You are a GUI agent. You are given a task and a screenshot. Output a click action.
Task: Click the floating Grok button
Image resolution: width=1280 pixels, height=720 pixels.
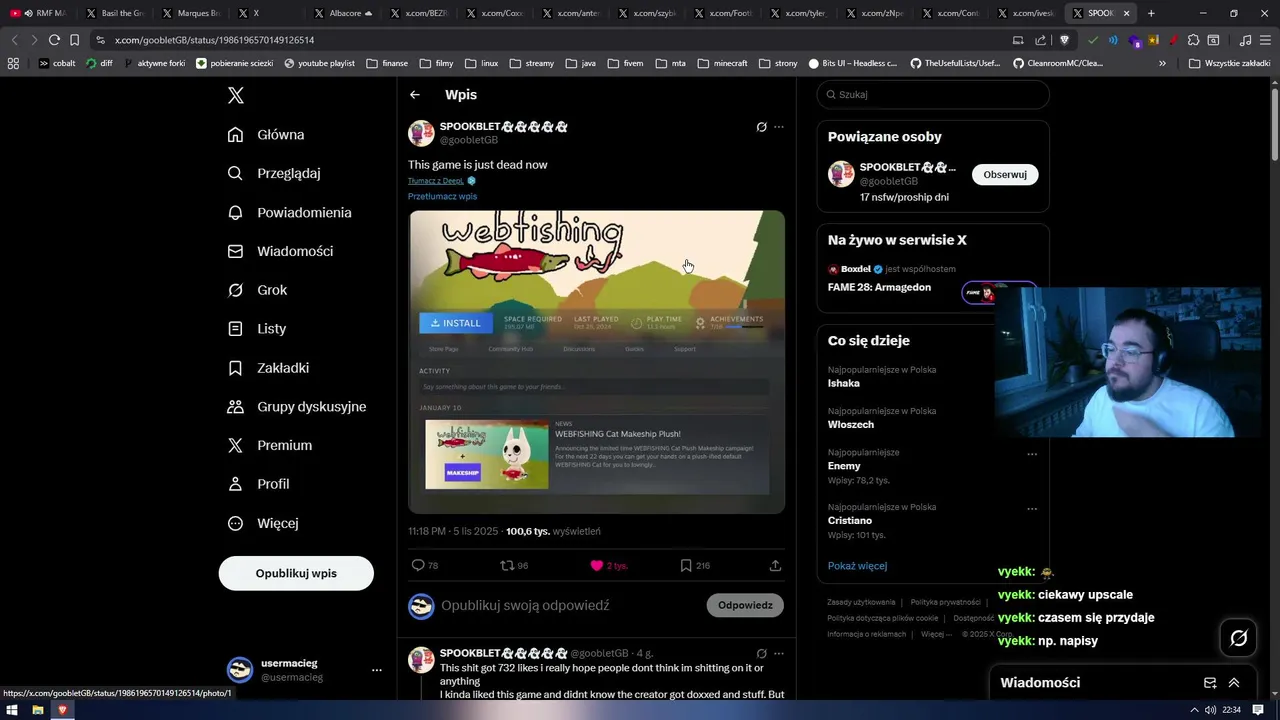1238,638
